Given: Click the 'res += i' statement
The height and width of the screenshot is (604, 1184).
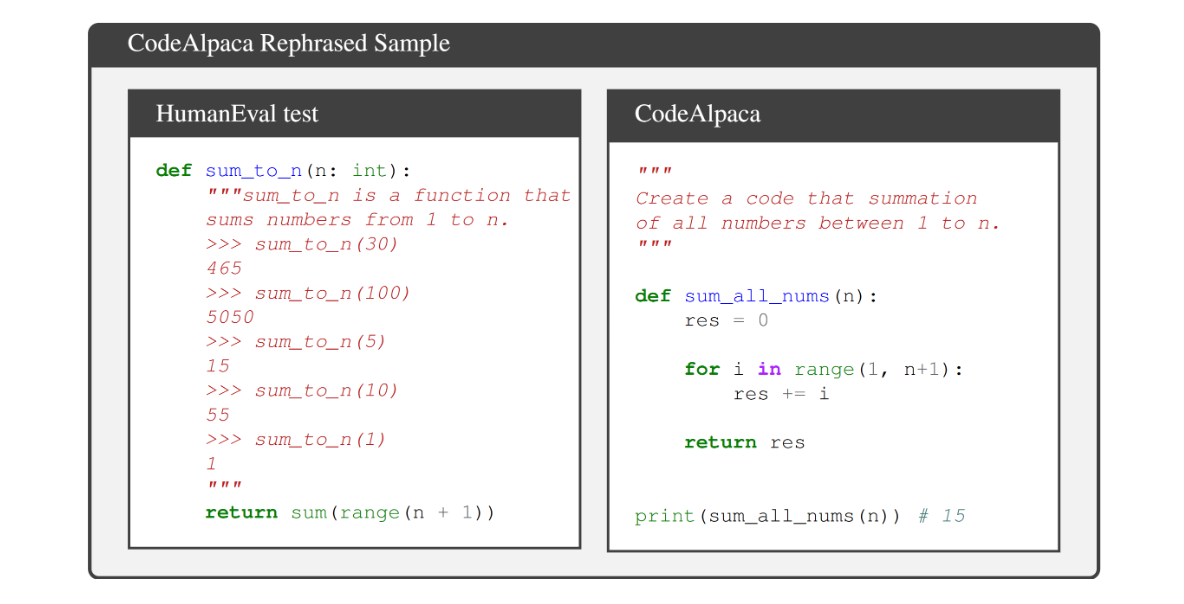Looking at the screenshot, I should click(x=781, y=394).
